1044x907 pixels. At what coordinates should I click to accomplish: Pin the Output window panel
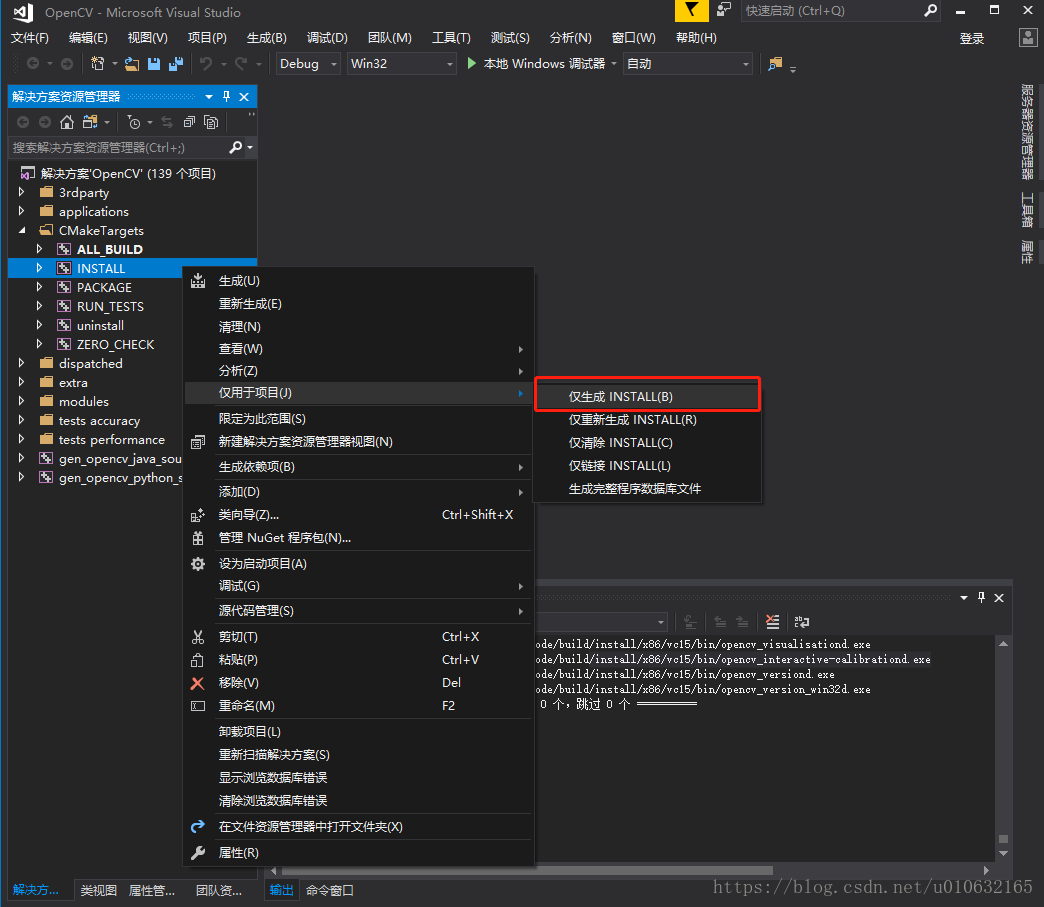coord(981,597)
